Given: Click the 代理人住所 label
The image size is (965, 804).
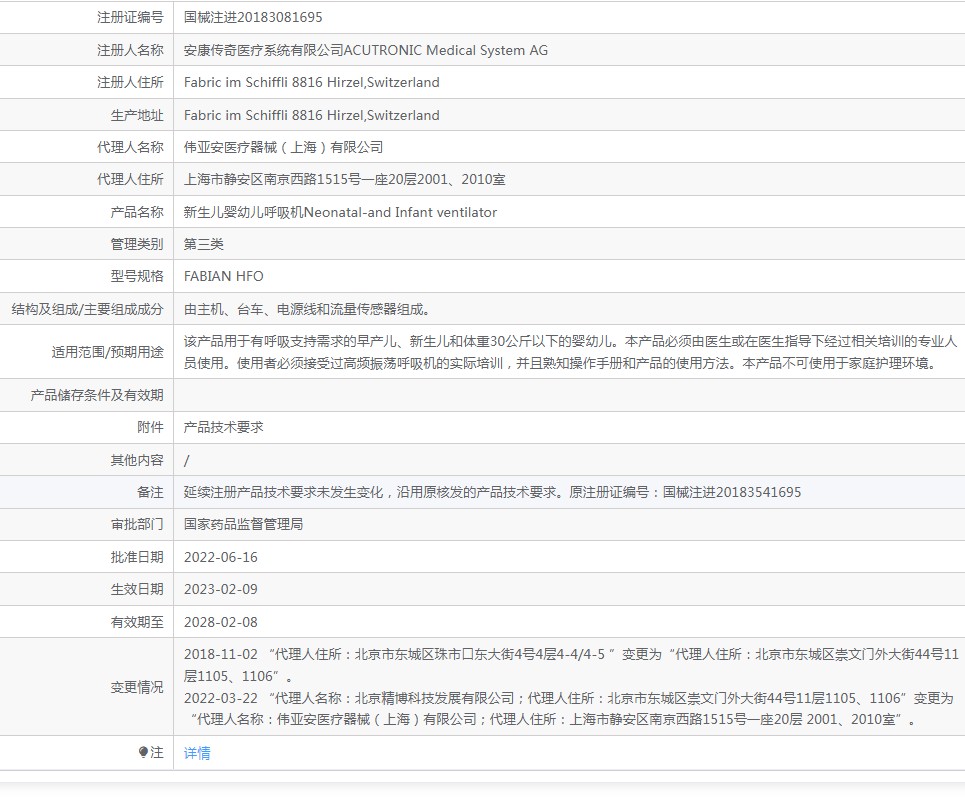Looking at the screenshot, I should pyautogui.click(x=130, y=179).
